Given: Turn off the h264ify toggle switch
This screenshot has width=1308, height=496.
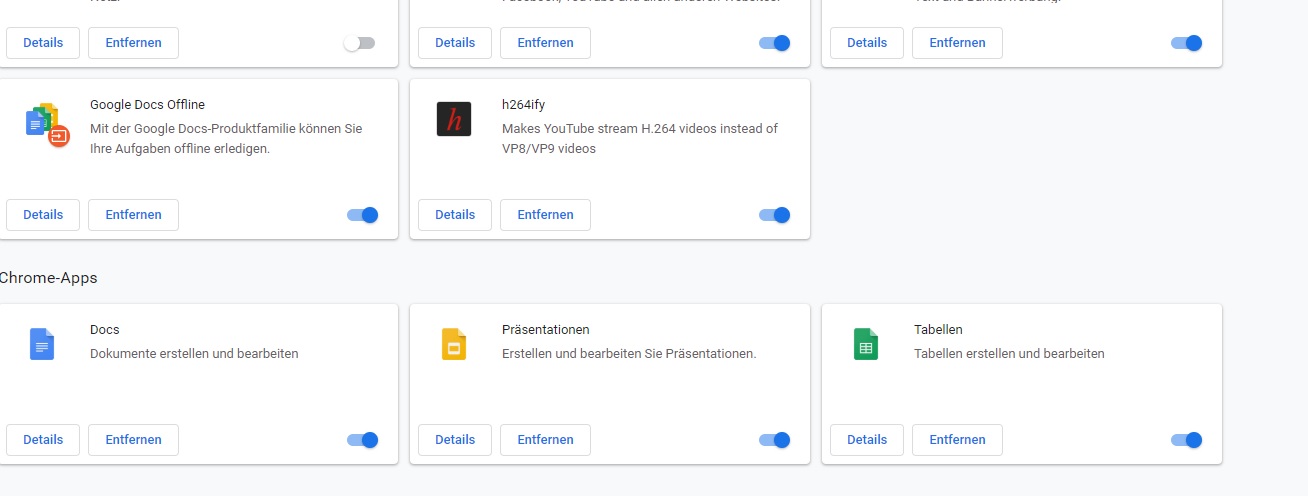Looking at the screenshot, I should 774,215.
